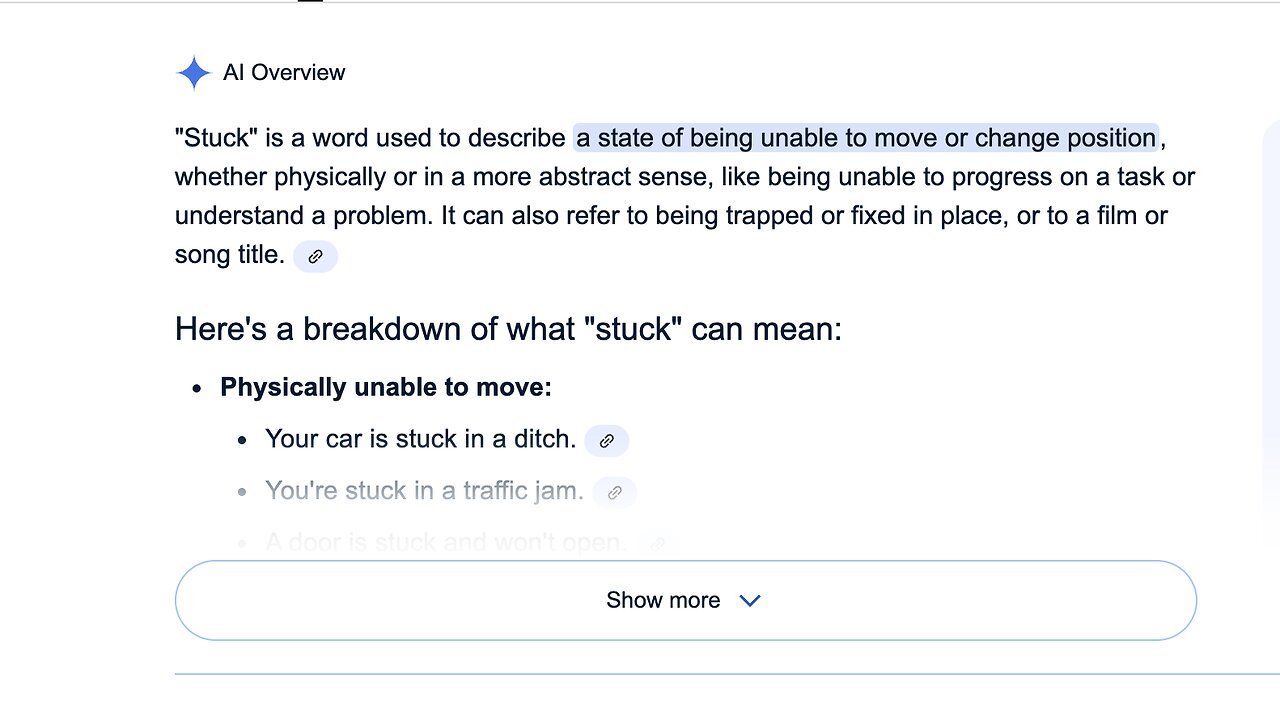1280x704 pixels.
Task: Click the side panel edge at far right
Action: click(1272, 300)
